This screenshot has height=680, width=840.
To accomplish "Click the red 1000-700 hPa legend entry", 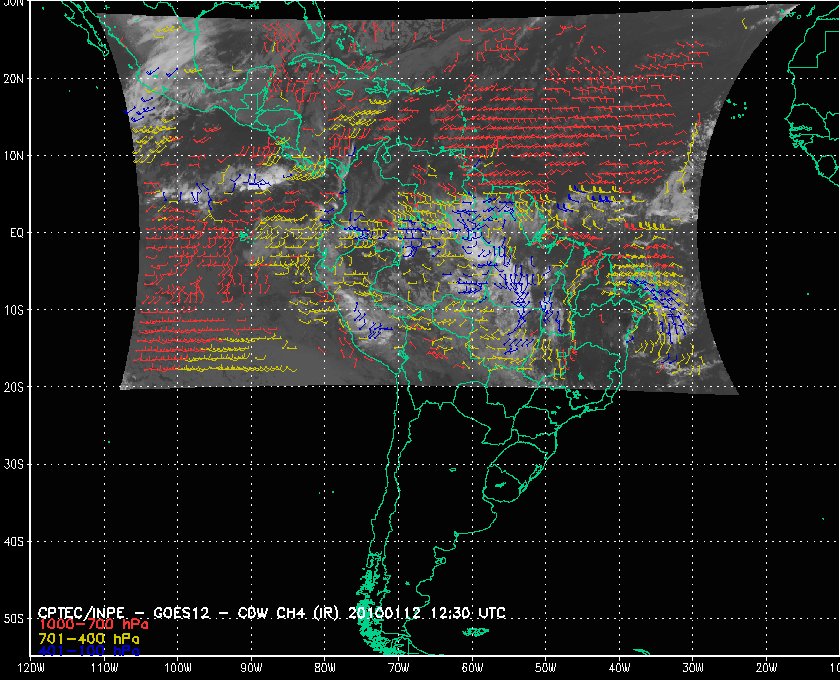I will click(87, 624).
